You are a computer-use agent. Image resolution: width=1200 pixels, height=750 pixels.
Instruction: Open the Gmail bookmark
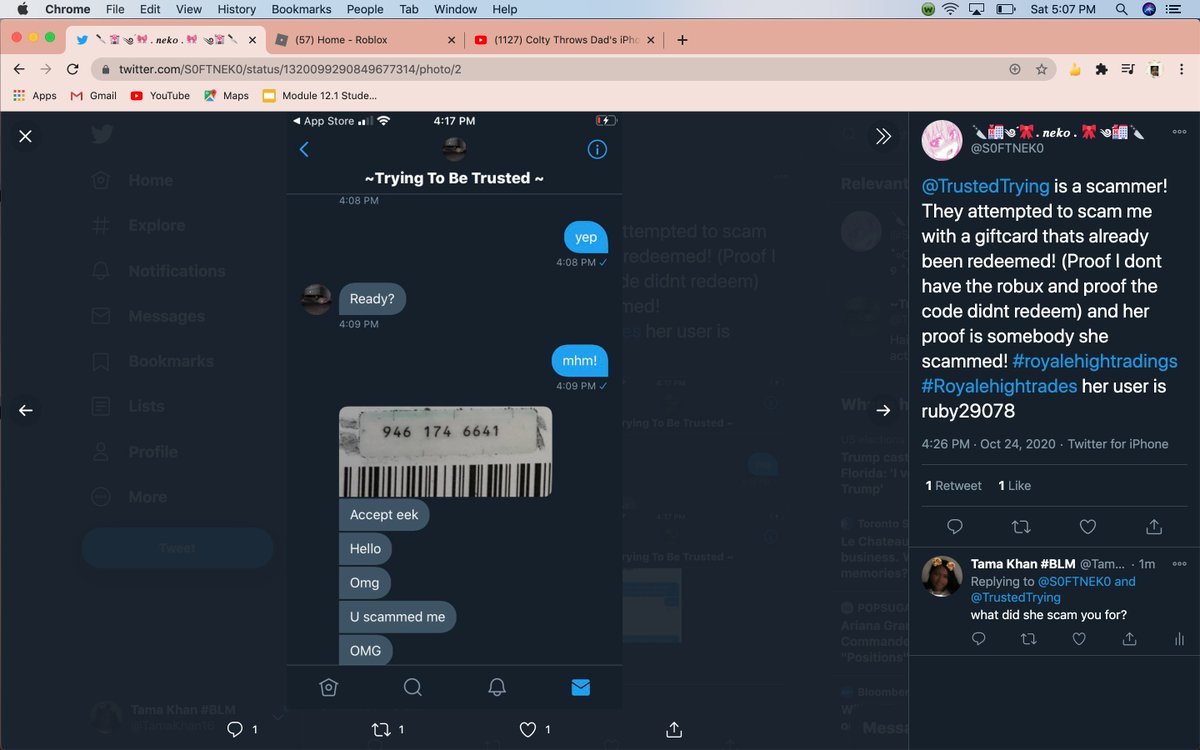94,96
